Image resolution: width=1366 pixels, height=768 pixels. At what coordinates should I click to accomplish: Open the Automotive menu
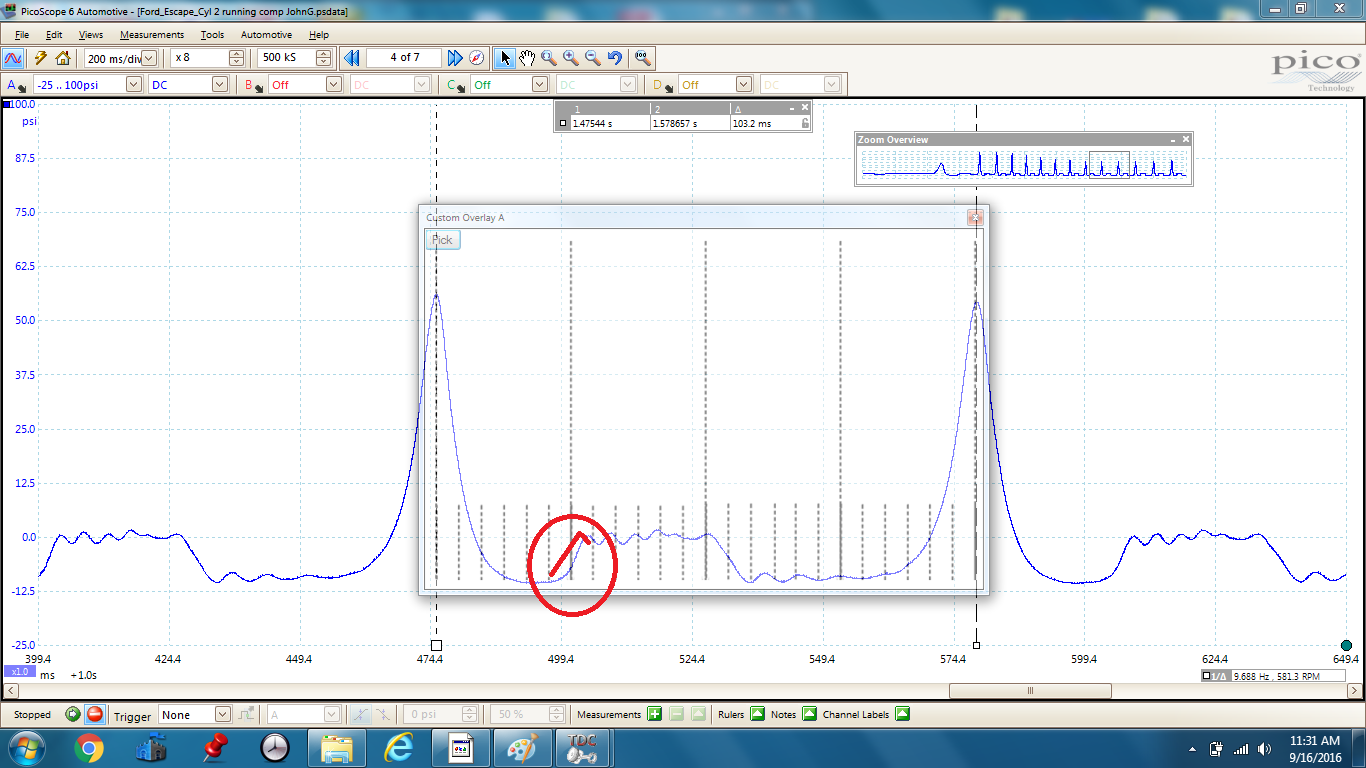(x=267, y=35)
